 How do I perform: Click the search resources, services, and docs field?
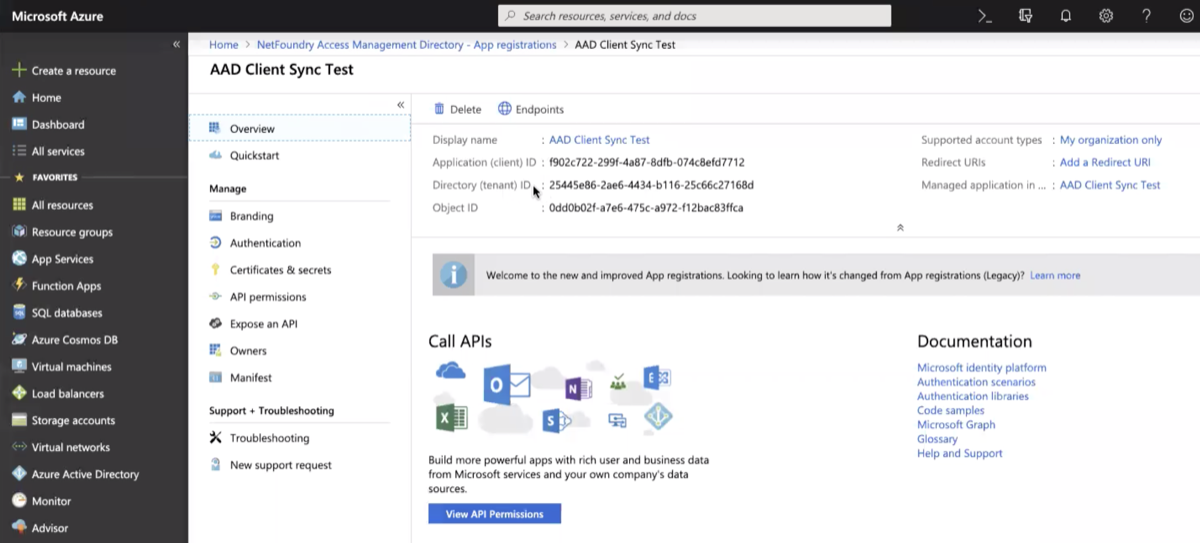point(694,16)
